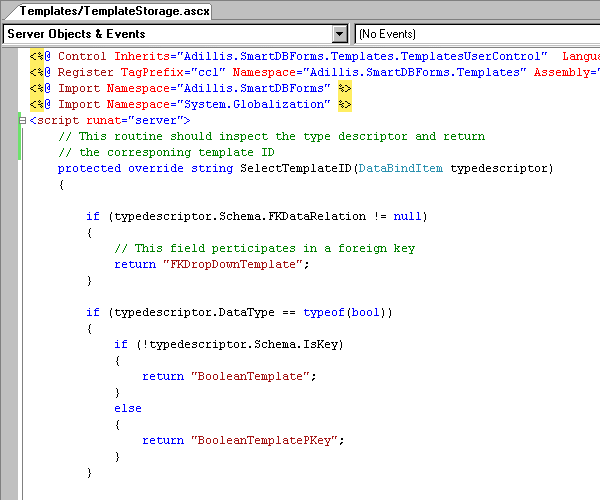Click comment "This routine should inspect the type descriptor"
This screenshot has height=500, width=600.
pyautogui.click(x=271, y=136)
